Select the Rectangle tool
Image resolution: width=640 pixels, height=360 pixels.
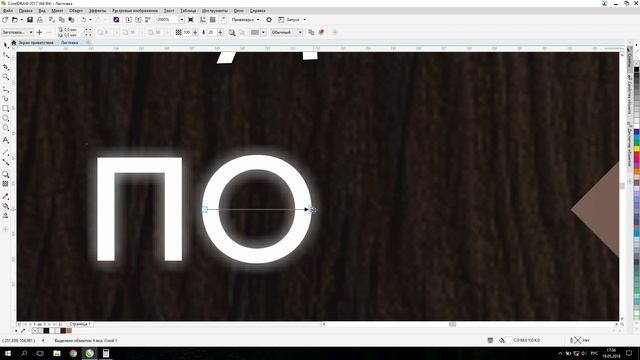click(x=6, y=109)
